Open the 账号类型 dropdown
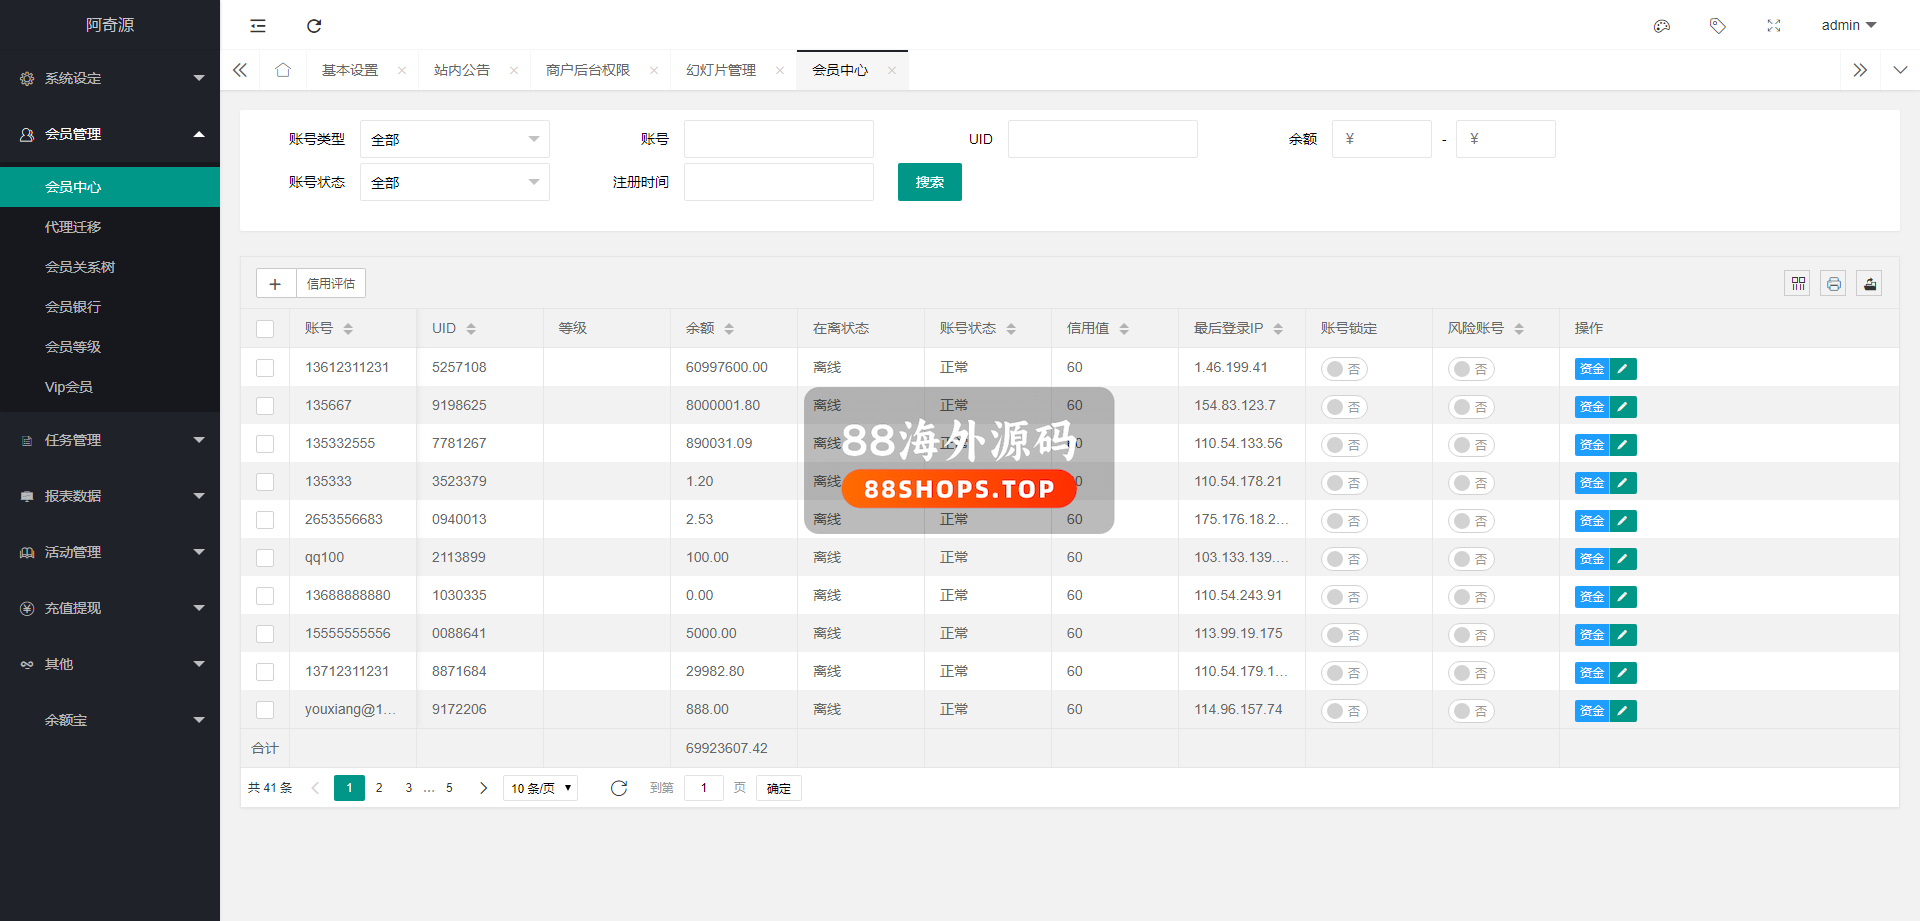 point(454,139)
